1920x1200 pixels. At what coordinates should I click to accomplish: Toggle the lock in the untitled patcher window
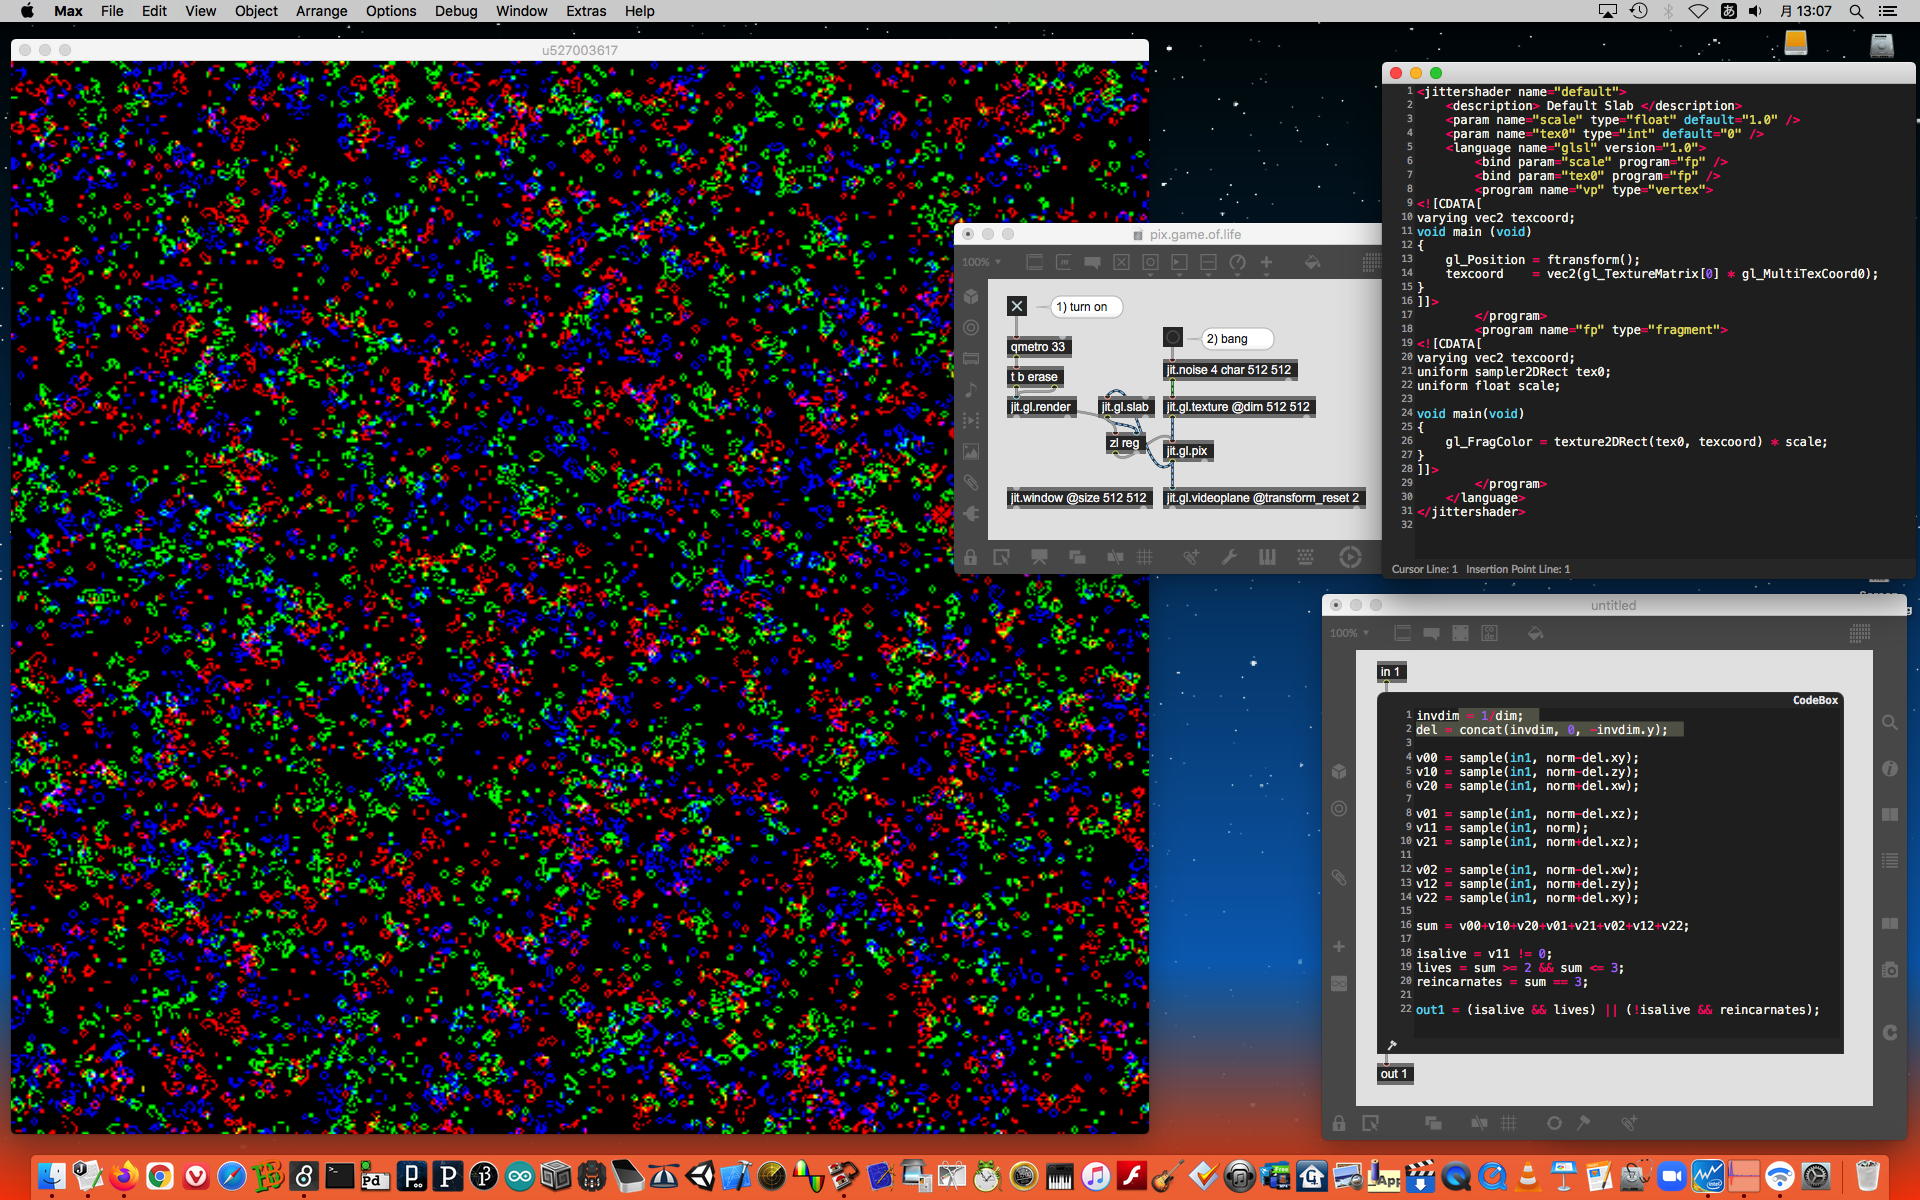1339,1123
